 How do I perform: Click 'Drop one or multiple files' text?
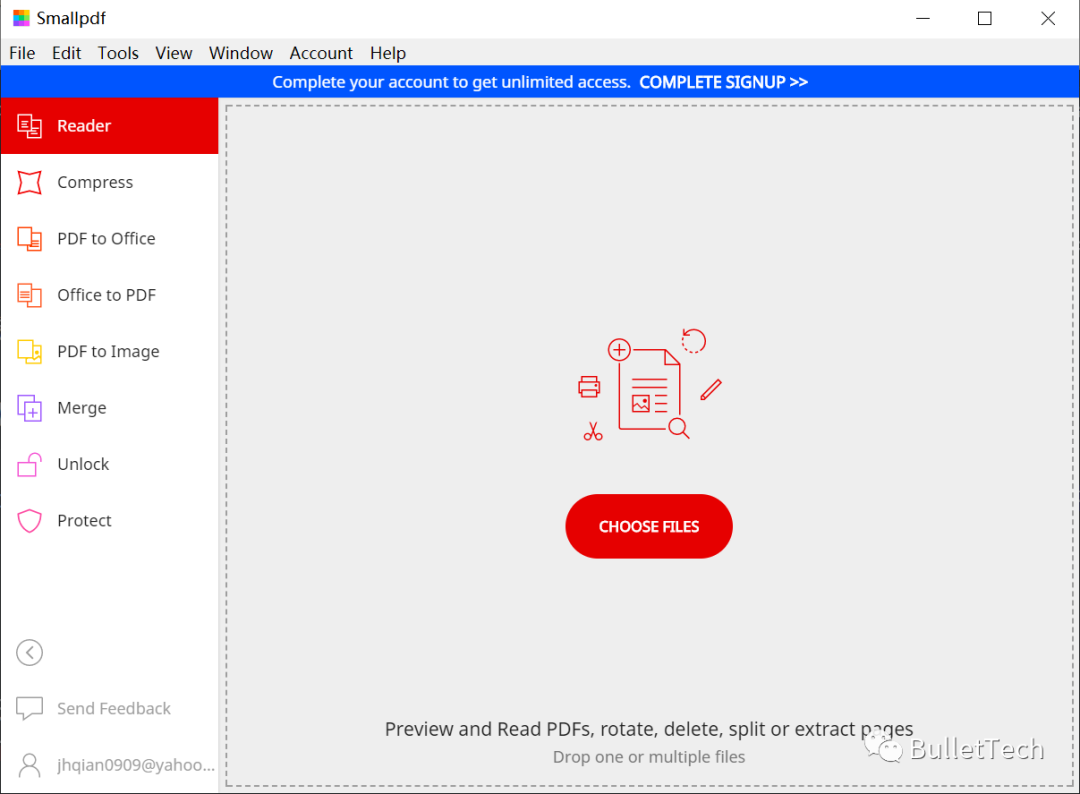pos(649,757)
